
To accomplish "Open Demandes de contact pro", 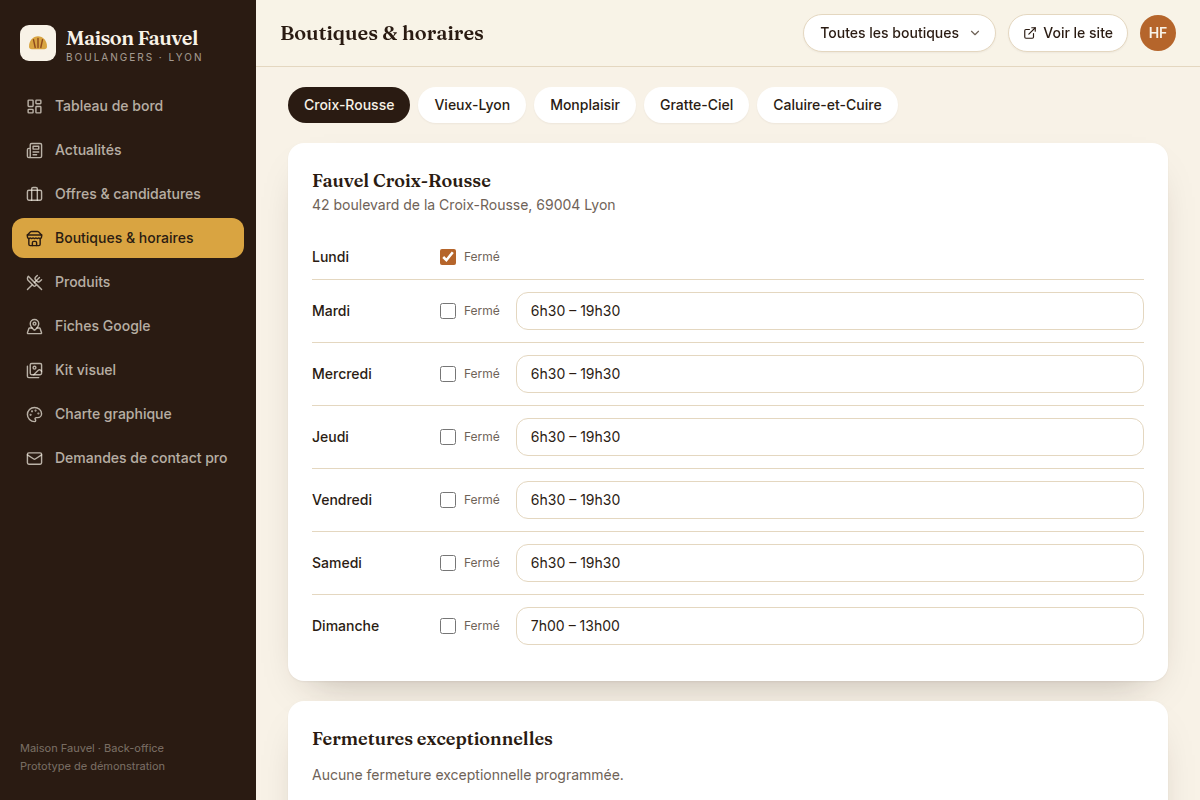I will click(x=128, y=458).
